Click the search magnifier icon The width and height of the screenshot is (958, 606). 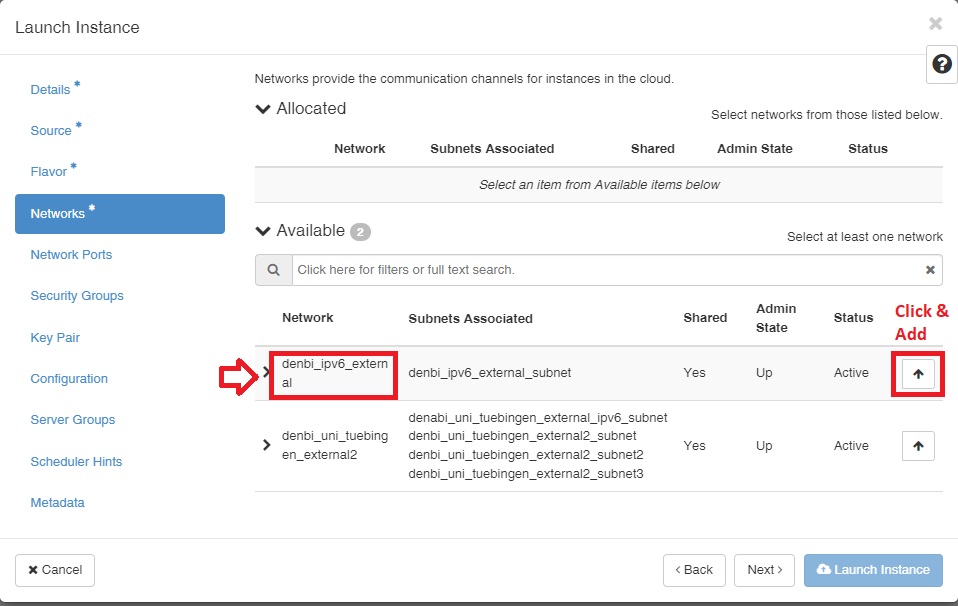[x=273, y=270]
